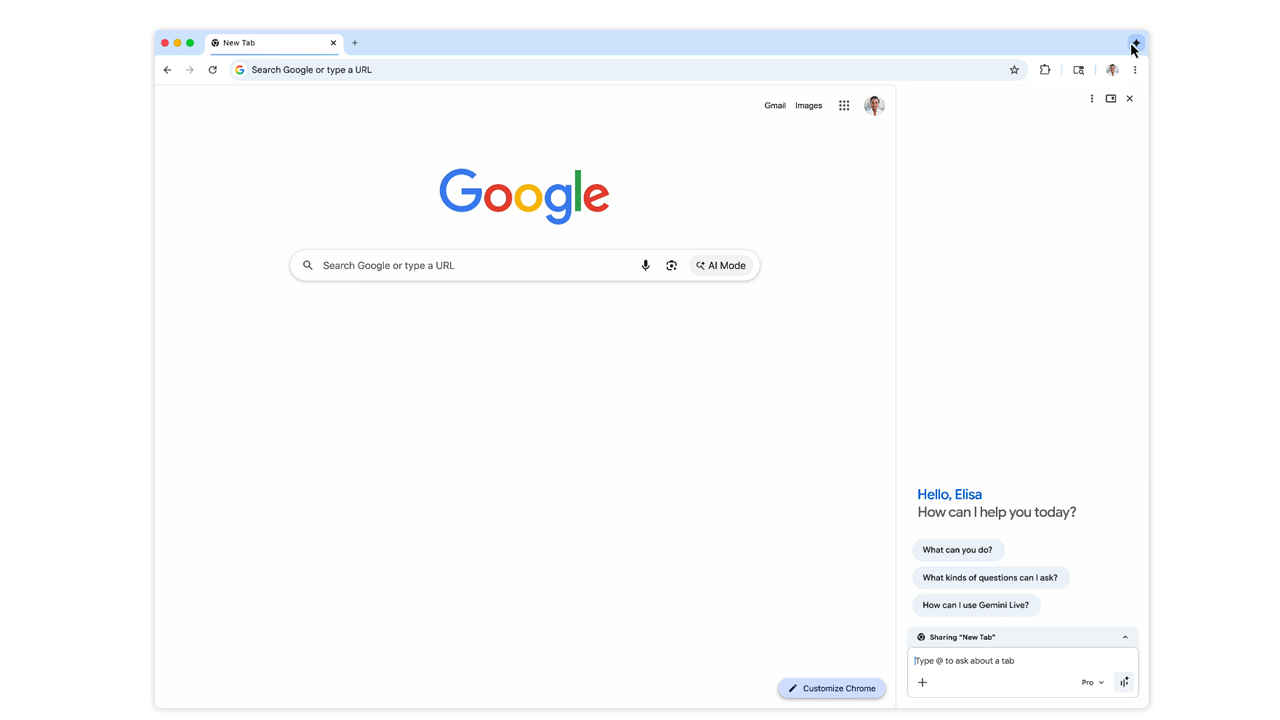This screenshot has height=720, width=1280.
Task: Bookmark this page with the star icon
Action: click(1014, 70)
